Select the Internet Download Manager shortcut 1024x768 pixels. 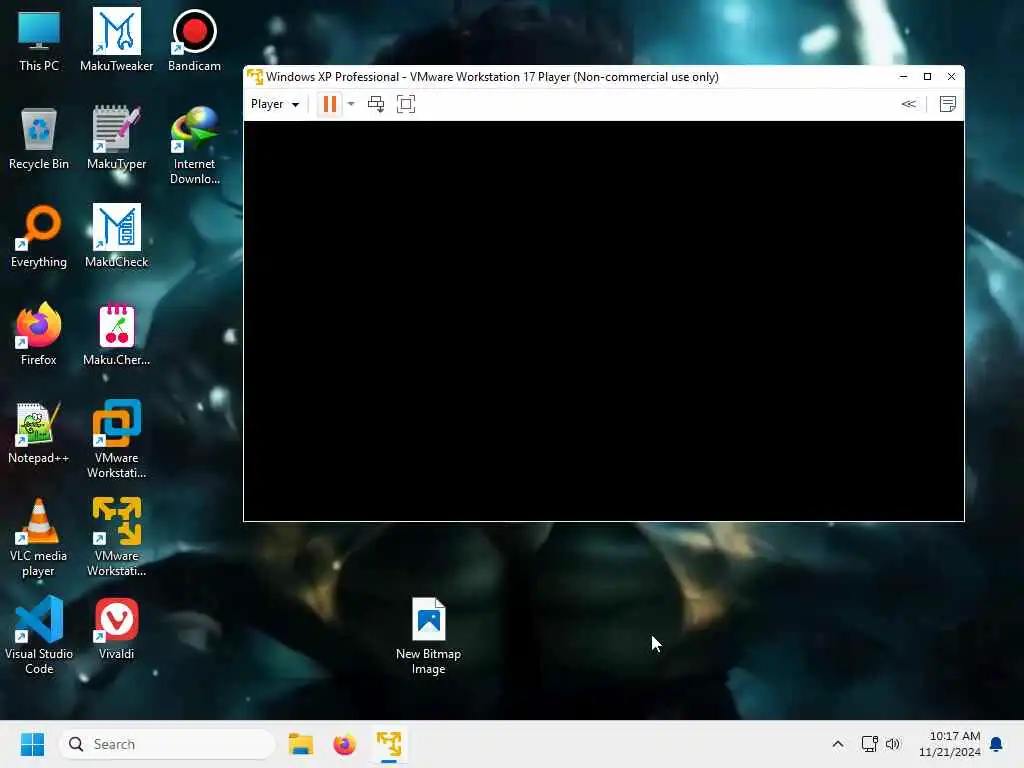[x=194, y=146]
